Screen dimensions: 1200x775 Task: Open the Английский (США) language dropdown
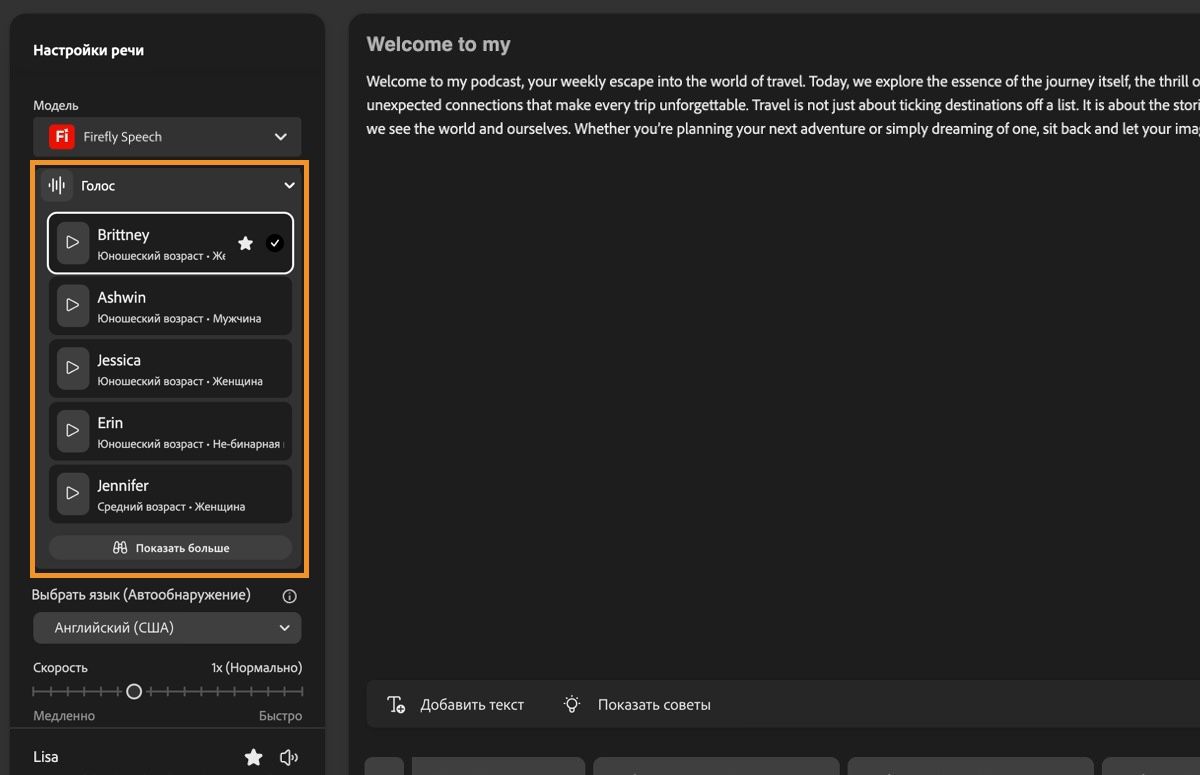167,628
